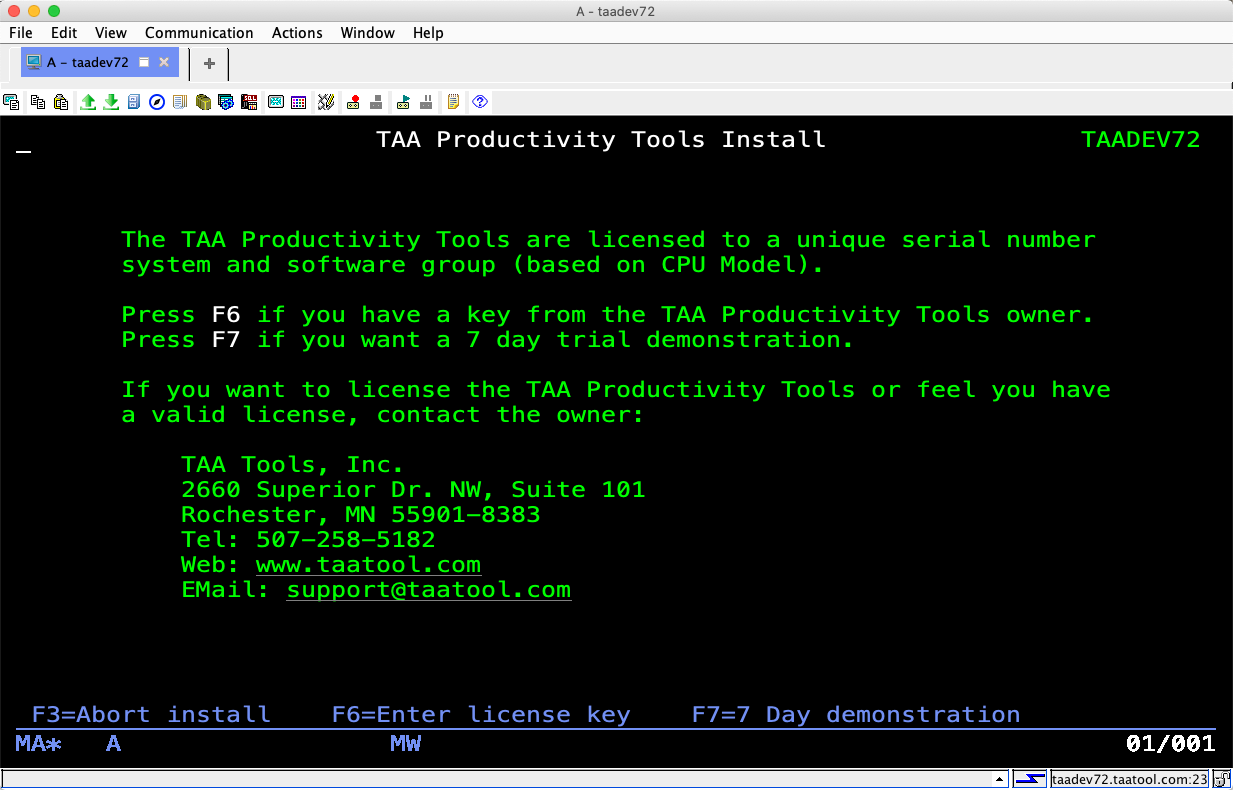The width and height of the screenshot is (1233, 790).
Task: Open the View menu
Action: point(111,33)
